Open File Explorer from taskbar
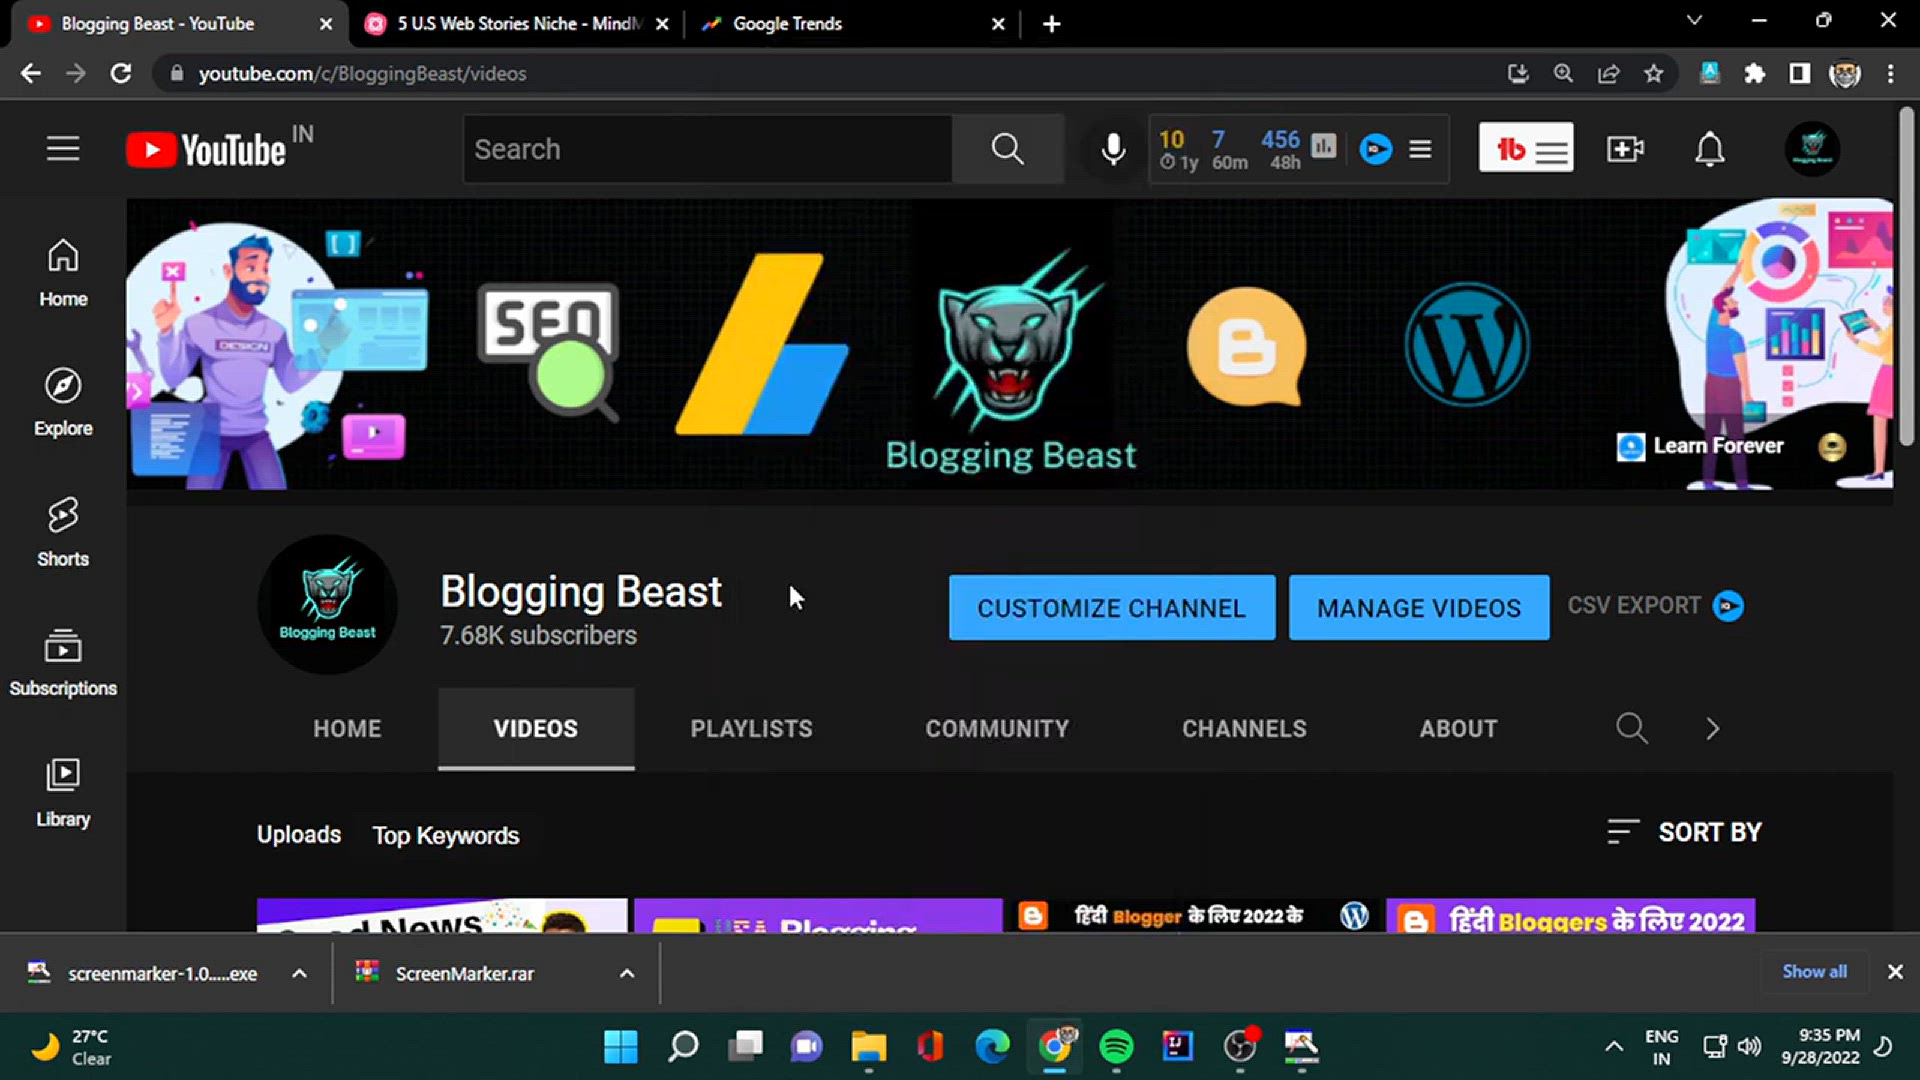Image resolution: width=1920 pixels, height=1080 pixels. pyautogui.click(x=868, y=1046)
